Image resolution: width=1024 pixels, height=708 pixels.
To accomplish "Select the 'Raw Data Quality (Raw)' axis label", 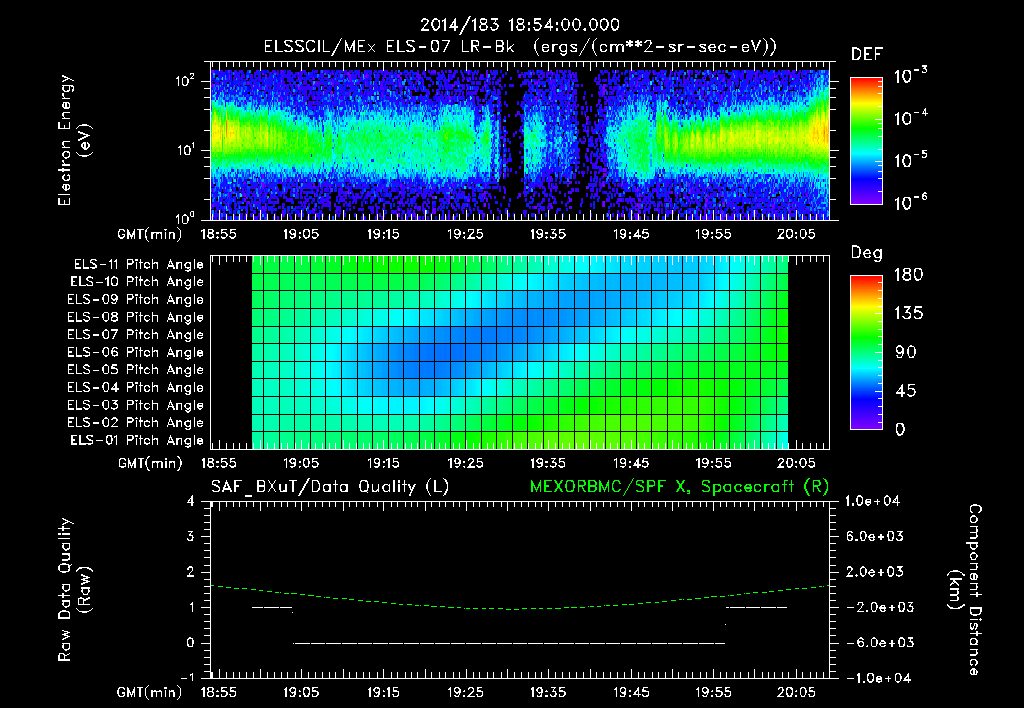I will tap(74, 590).
